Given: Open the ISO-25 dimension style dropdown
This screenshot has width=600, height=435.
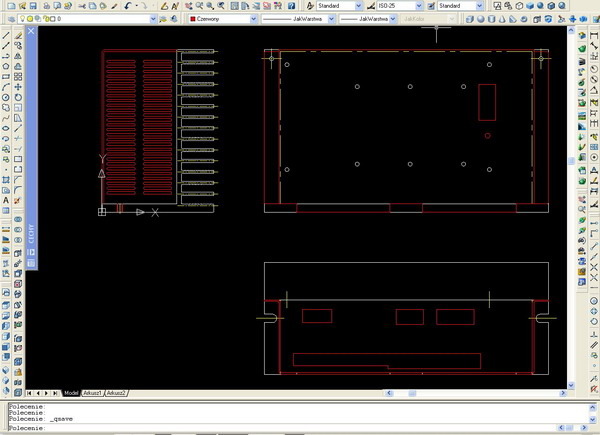Looking at the screenshot, I should [x=419, y=6].
